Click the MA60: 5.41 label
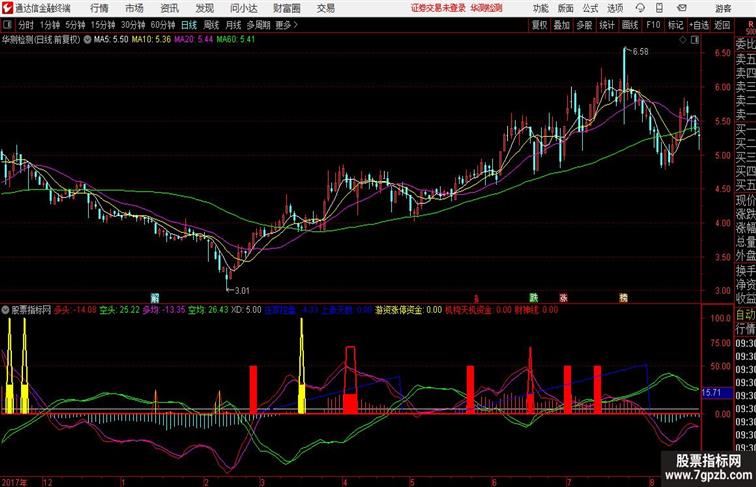The height and width of the screenshot is (487, 756). pos(235,40)
